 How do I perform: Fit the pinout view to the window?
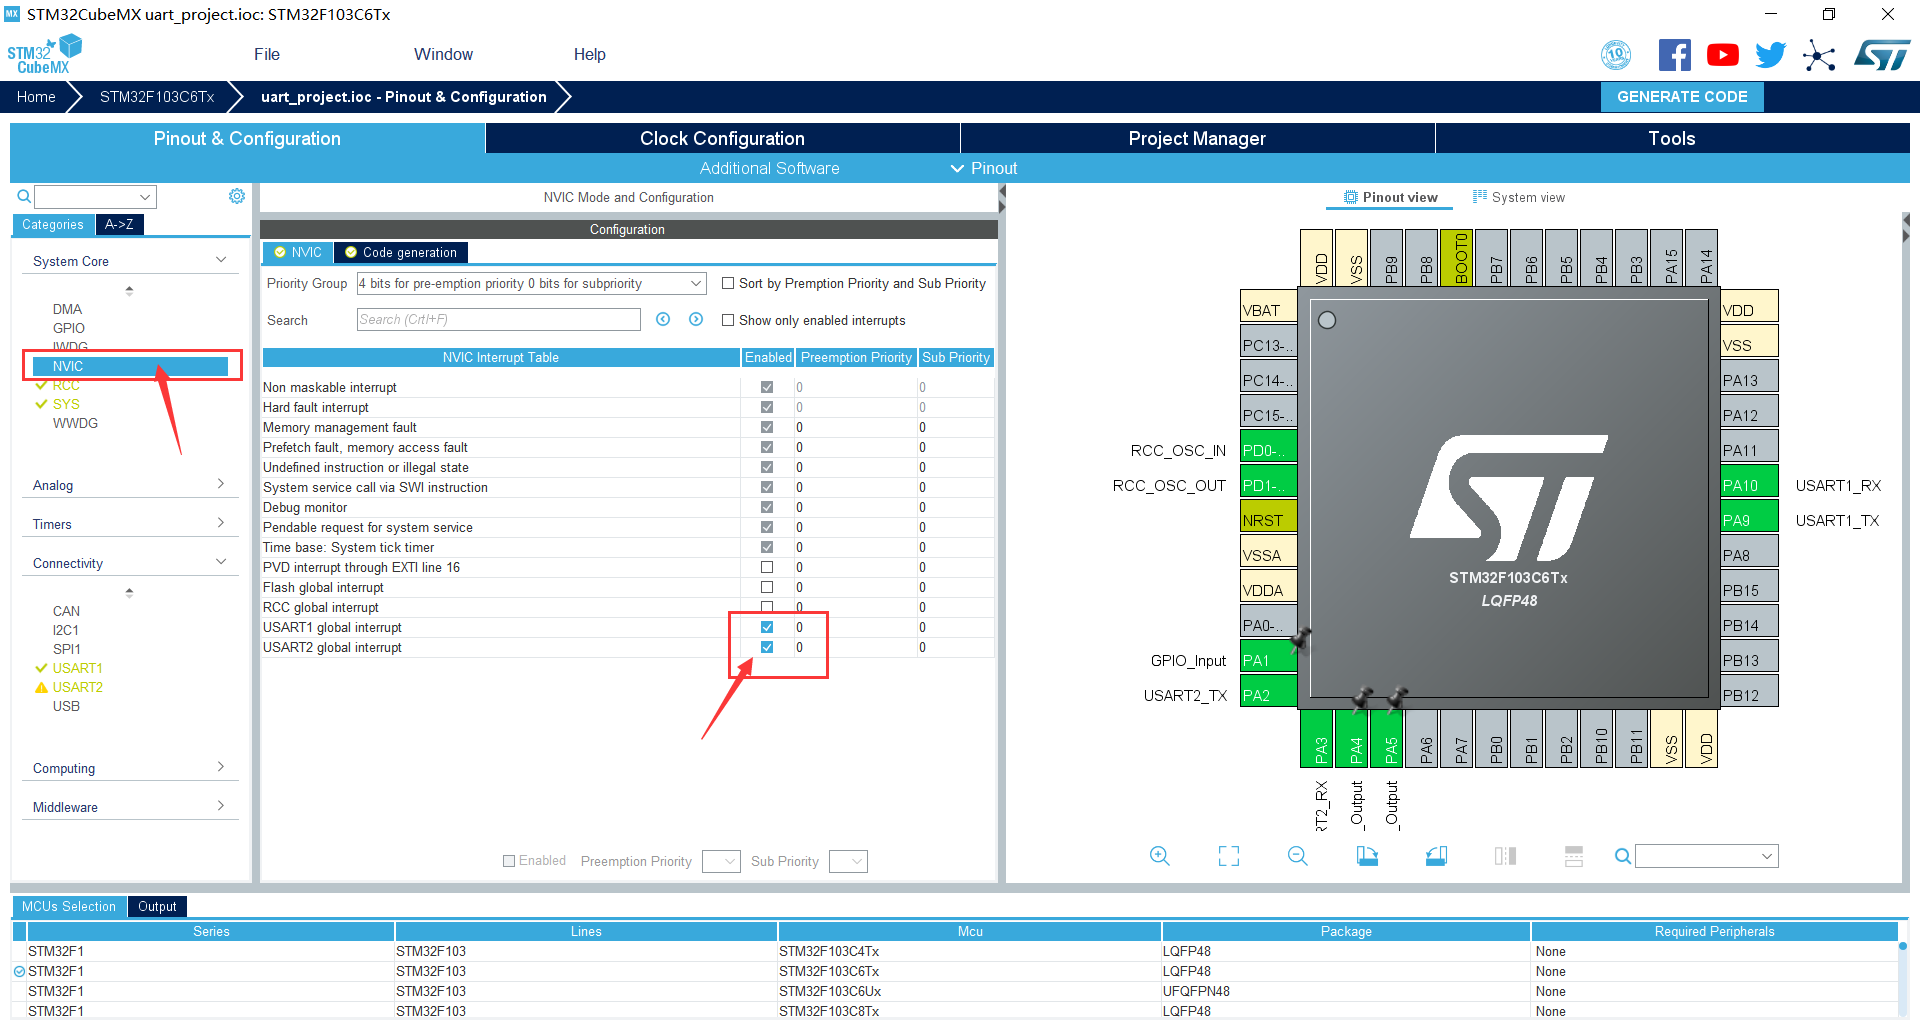(1229, 856)
